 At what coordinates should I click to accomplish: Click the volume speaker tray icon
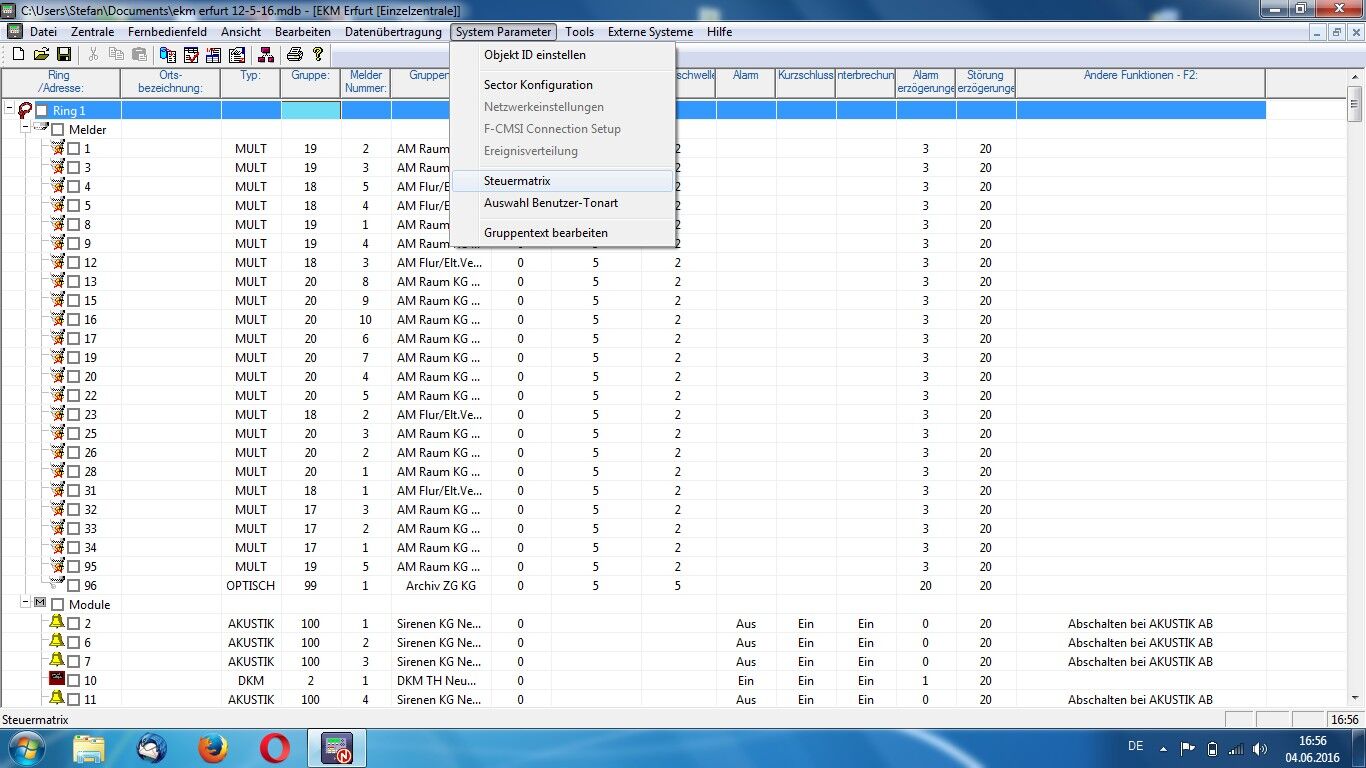[1261, 748]
